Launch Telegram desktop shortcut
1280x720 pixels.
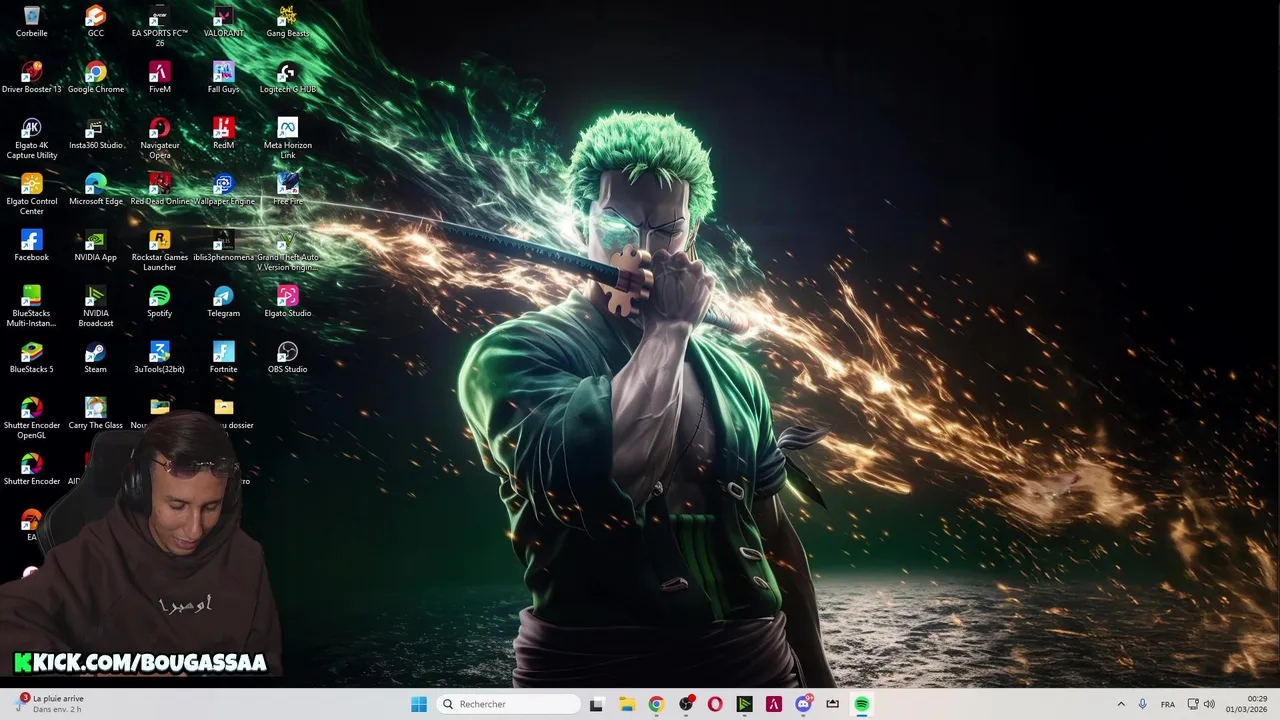click(224, 302)
